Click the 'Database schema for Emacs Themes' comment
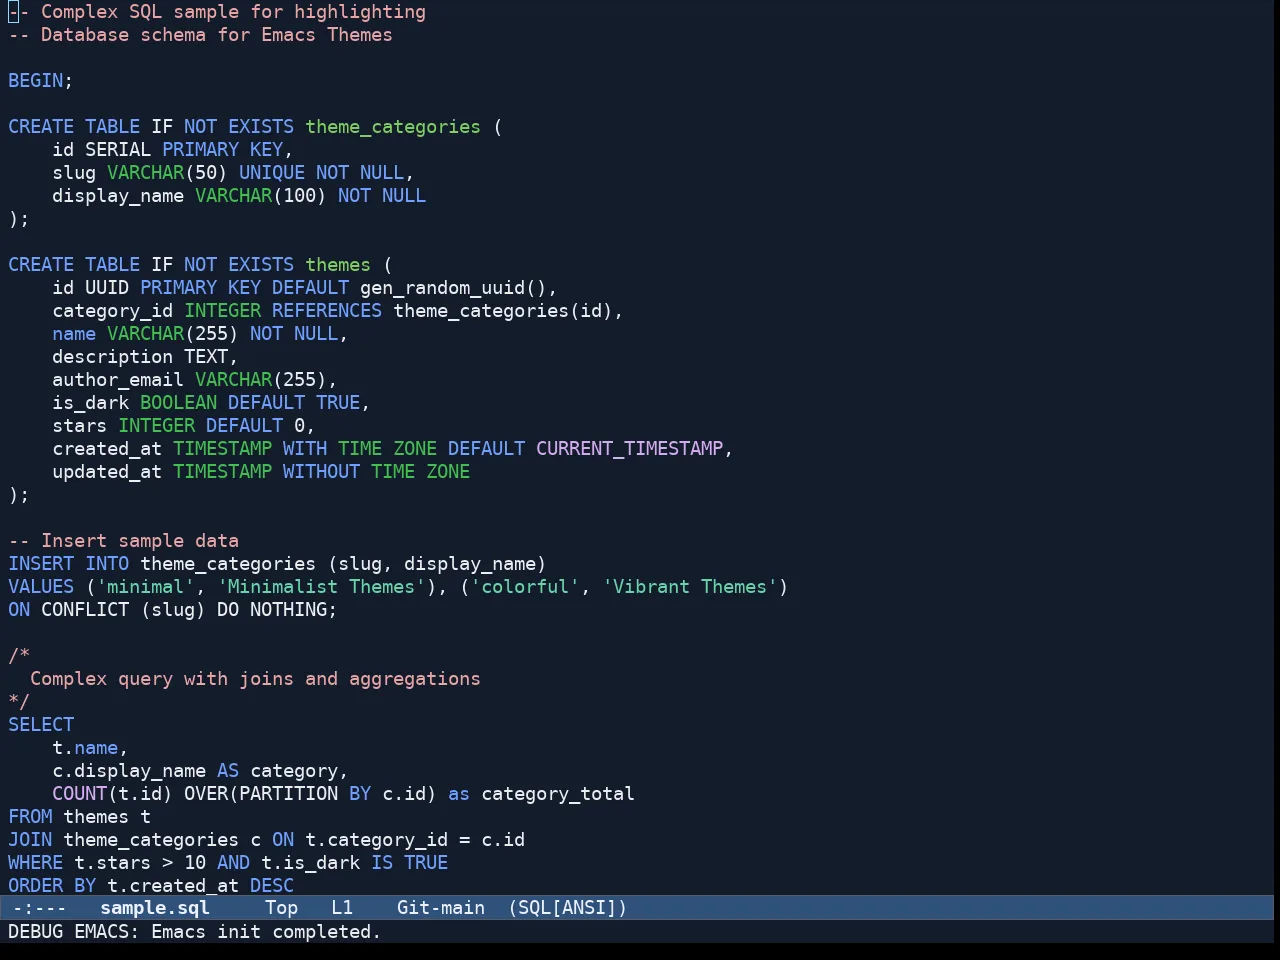Image resolution: width=1280 pixels, height=960 pixels. [x=200, y=35]
